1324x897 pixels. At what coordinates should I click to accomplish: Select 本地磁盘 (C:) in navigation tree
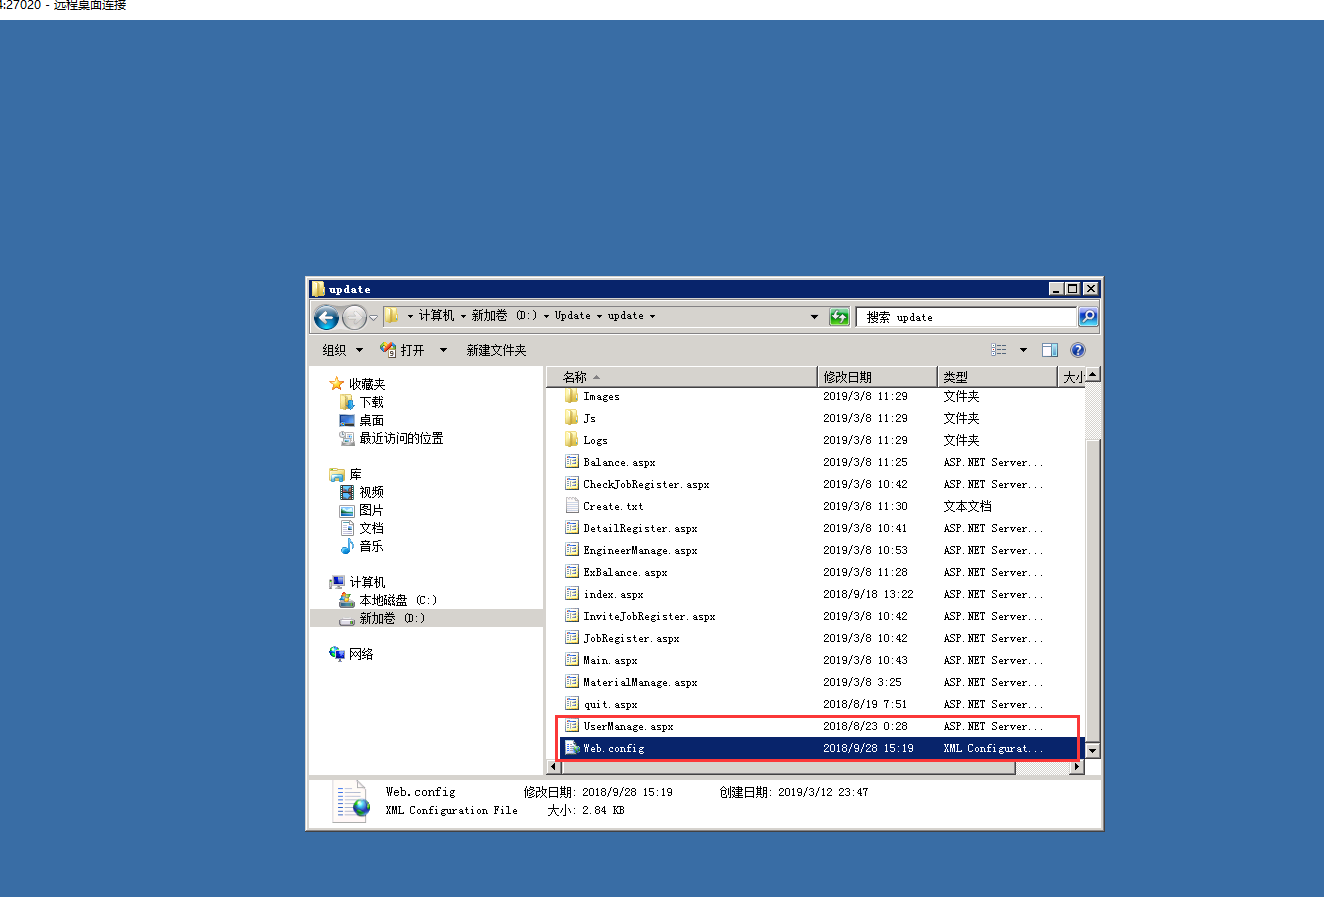pos(397,600)
